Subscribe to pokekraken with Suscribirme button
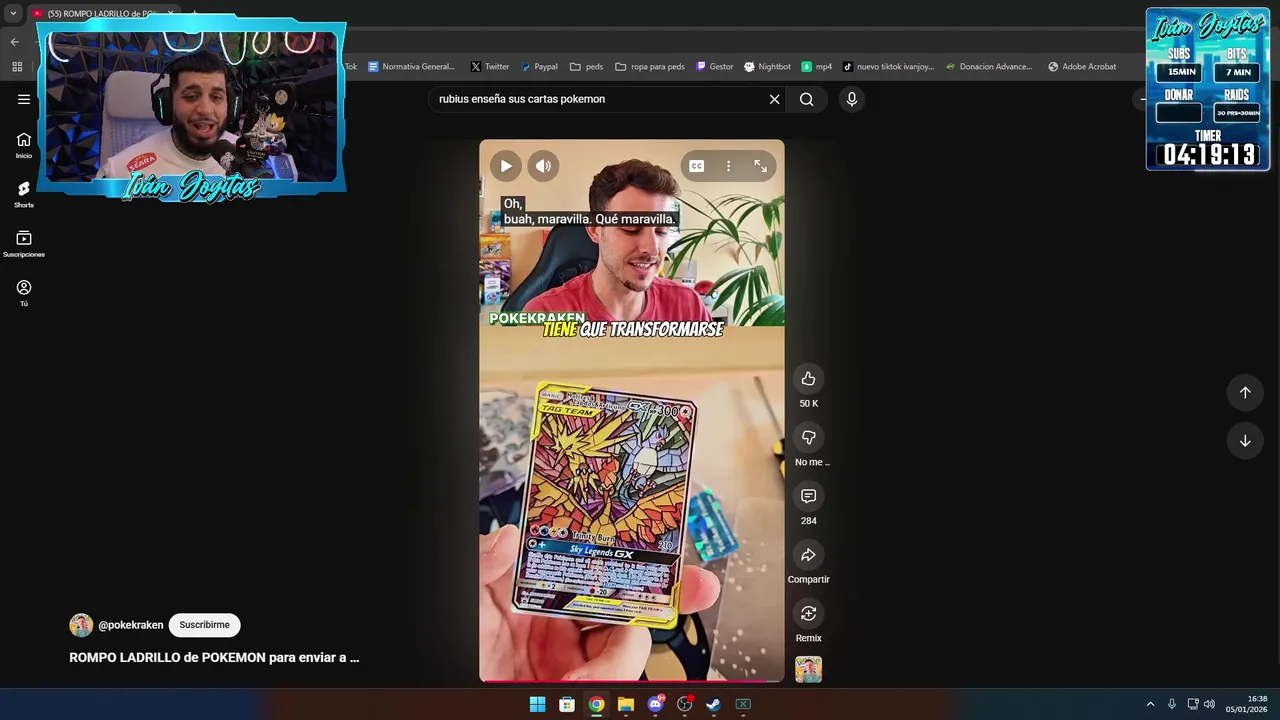1280x720 pixels. [204, 625]
